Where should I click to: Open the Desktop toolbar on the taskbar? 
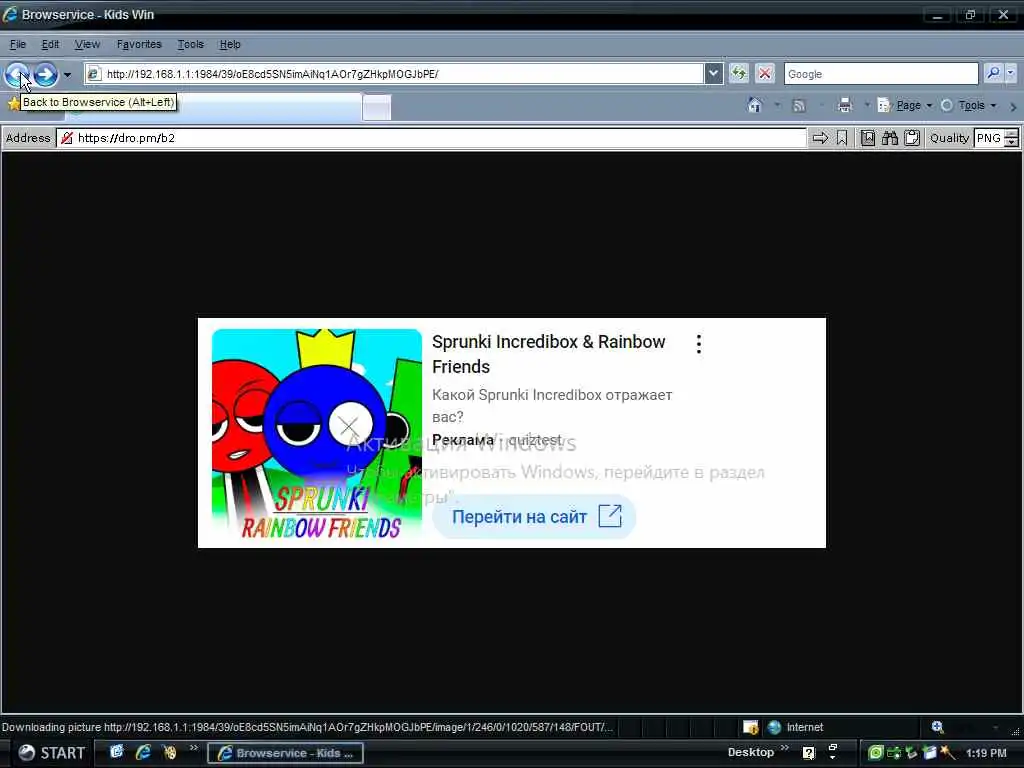pos(750,752)
